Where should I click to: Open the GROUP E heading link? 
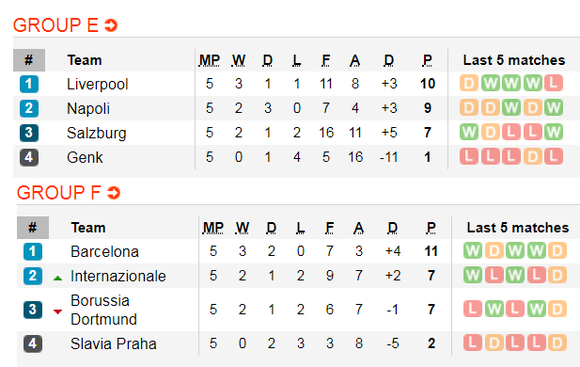click(55, 25)
